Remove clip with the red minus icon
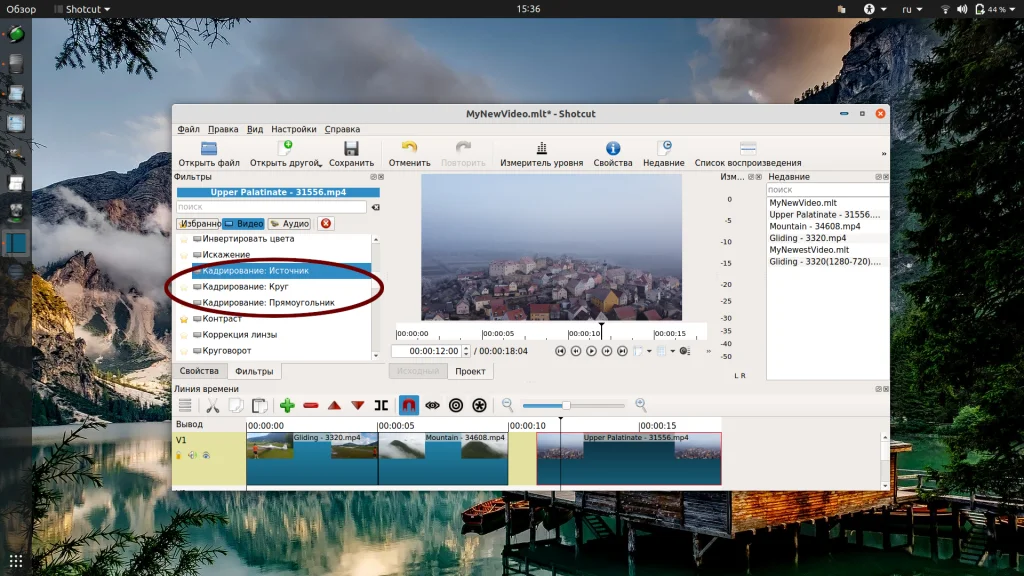Image resolution: width=1024 pixels, height=576 pixels. (x=311, y=405)
